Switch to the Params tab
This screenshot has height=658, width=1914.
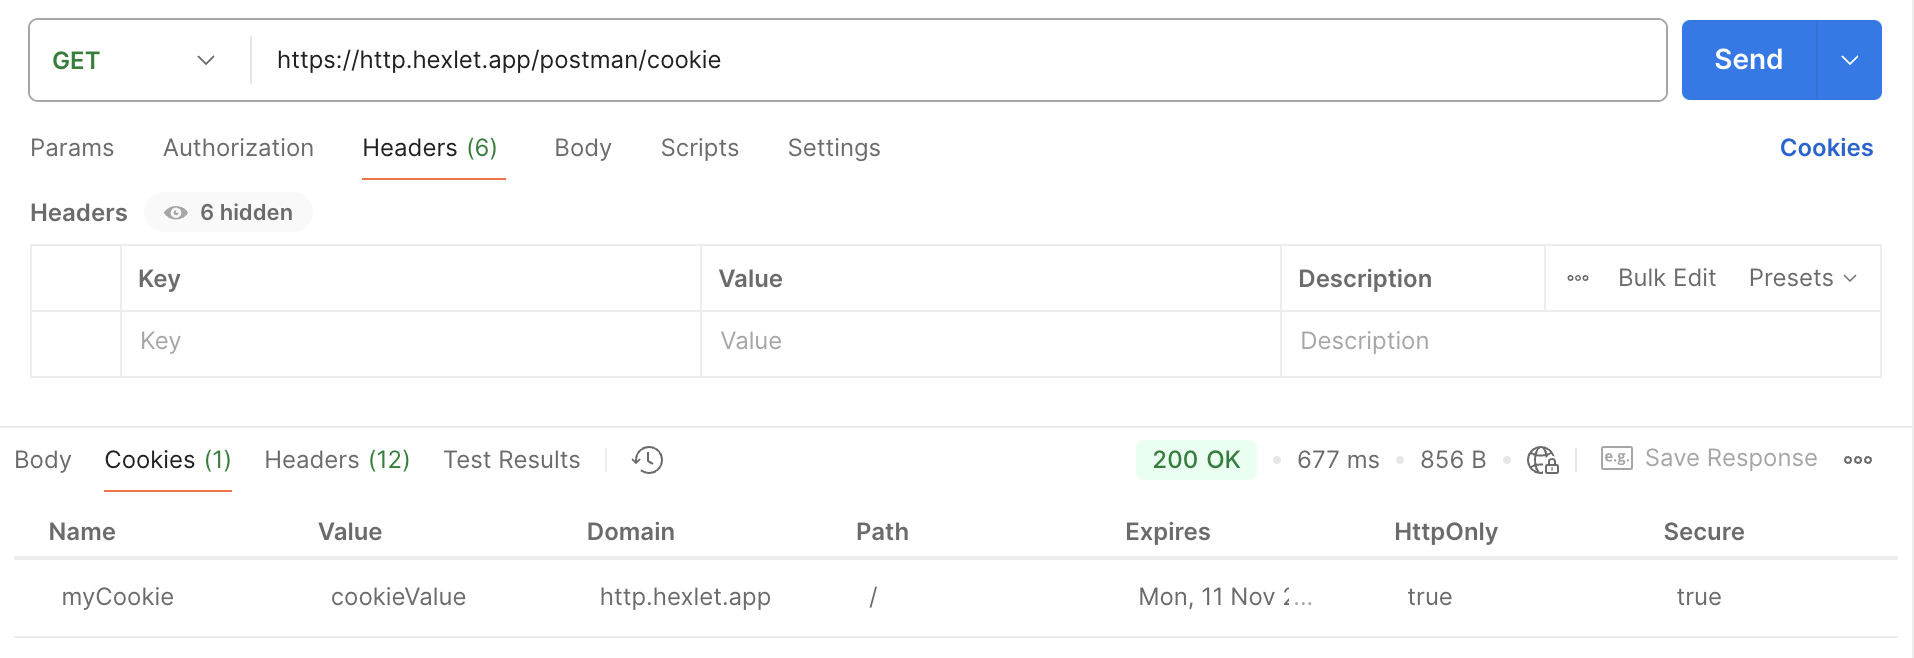72,148
